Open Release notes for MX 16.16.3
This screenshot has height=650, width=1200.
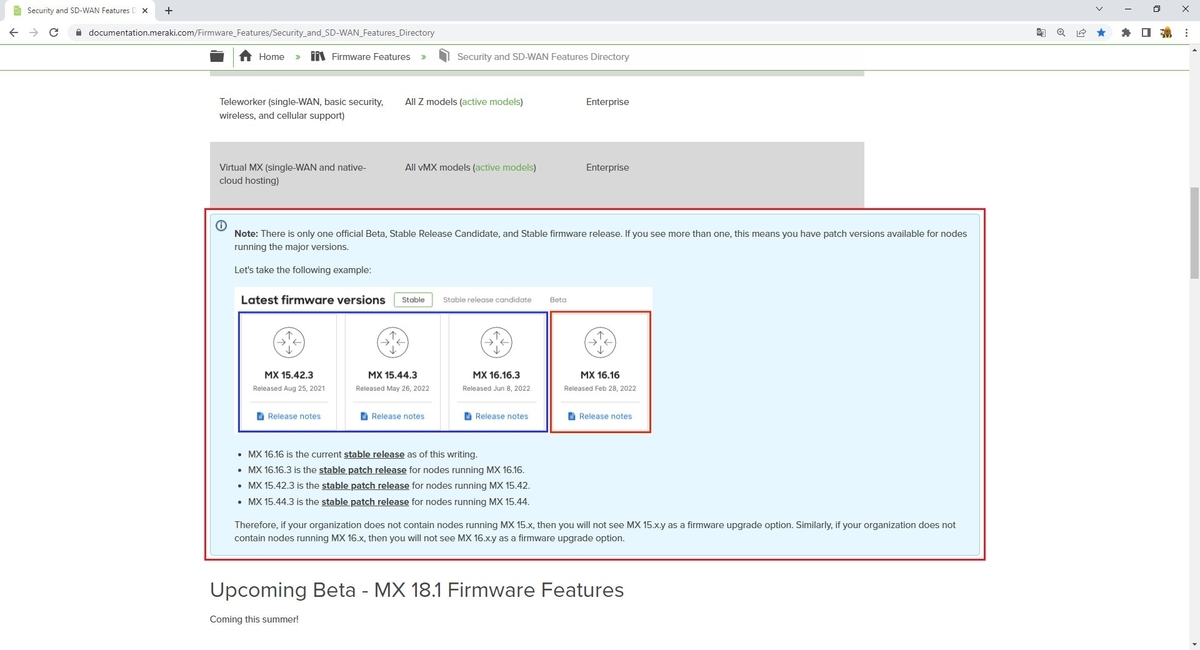(x=496, y=416)
